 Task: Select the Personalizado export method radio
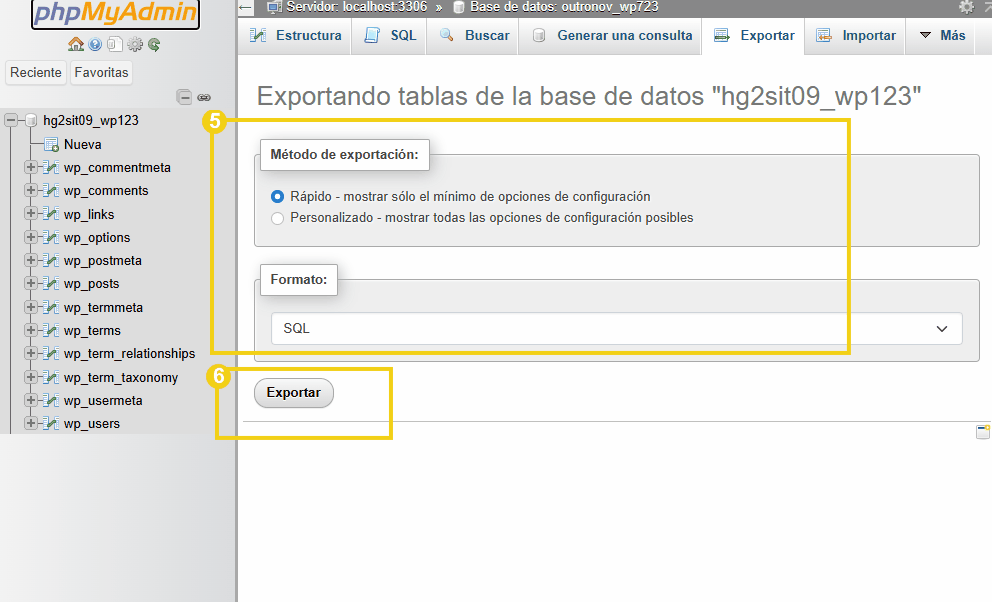[277, 219]
